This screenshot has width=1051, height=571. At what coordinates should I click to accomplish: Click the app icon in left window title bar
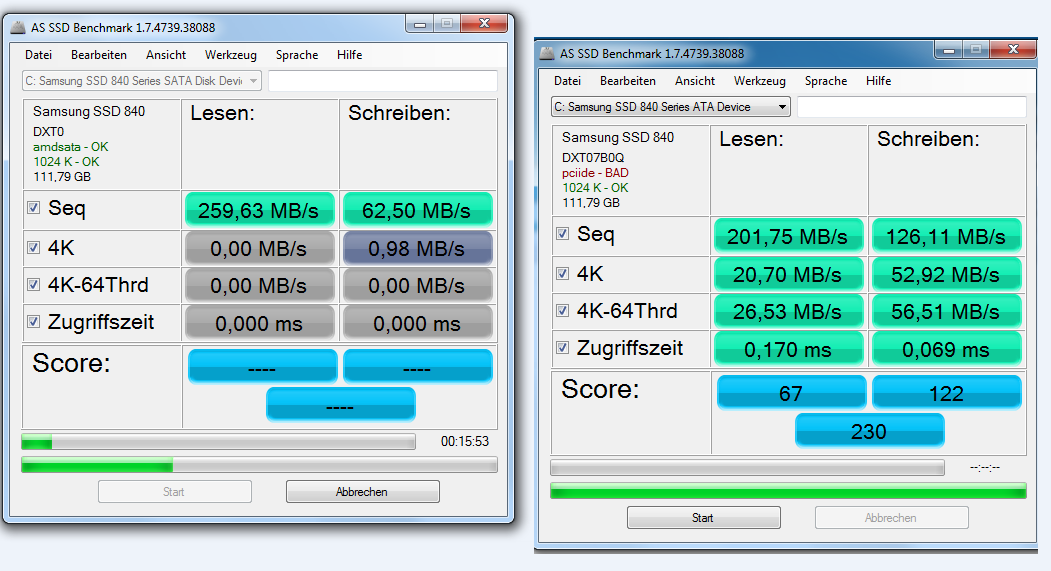click(x=18, y=27)
